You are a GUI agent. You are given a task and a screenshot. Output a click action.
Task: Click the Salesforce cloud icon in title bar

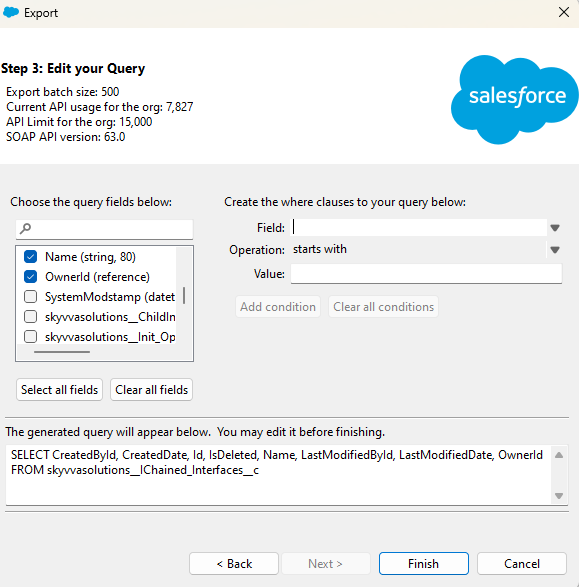click(11, 12)
